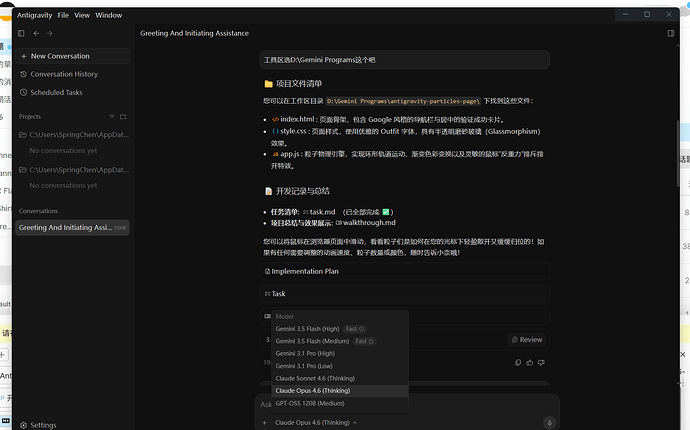The height and width of the screenshot is (430, 690).
Task: Go back with the left arrow
Action: (x=36, y=33)
